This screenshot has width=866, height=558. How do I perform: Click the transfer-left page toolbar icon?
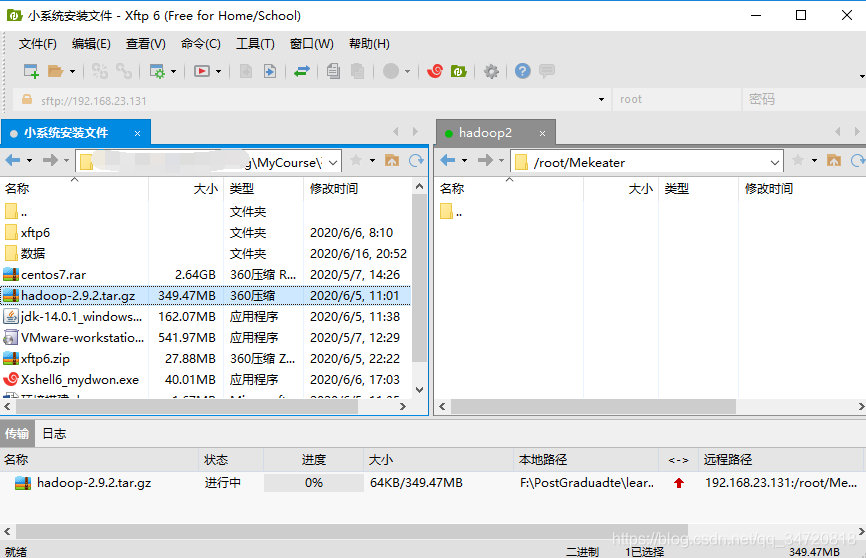point(245,71)
